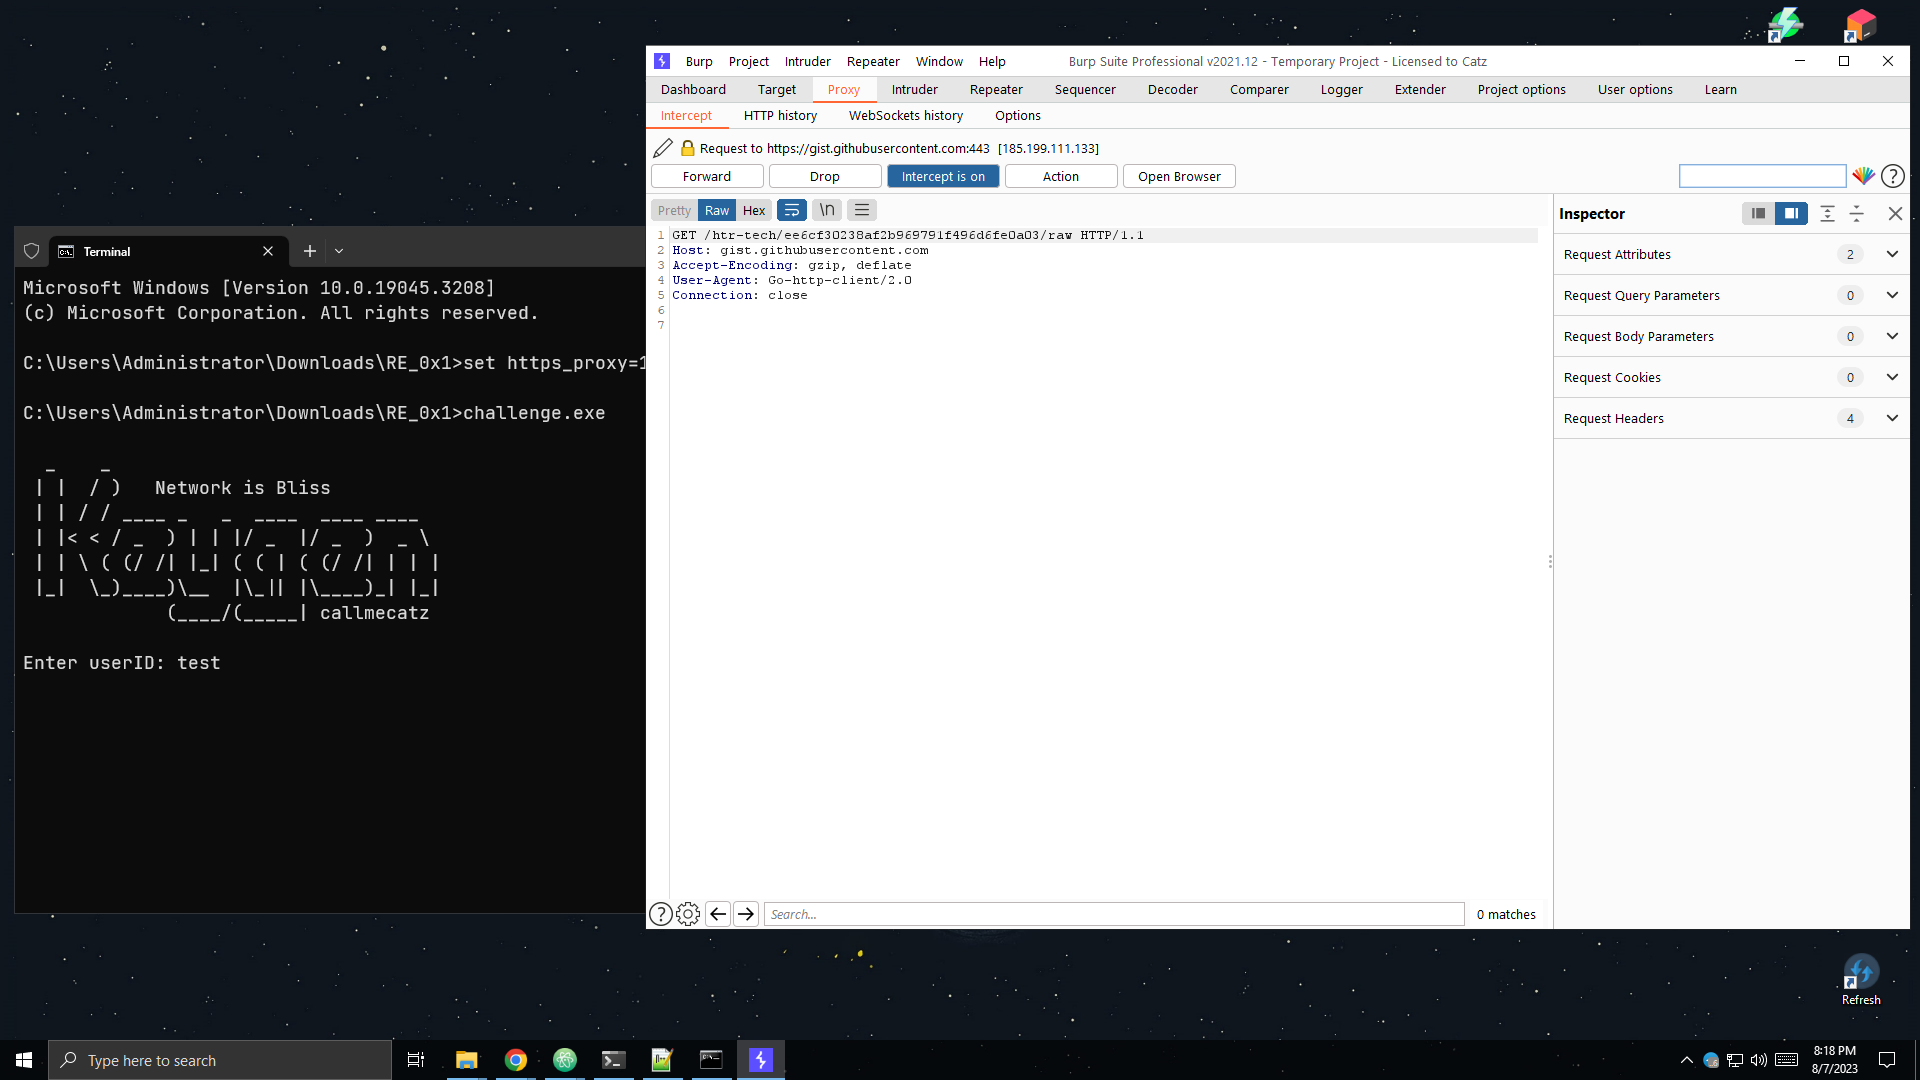Forward the intercepted request
Screen dimensions: 1920x1080
pyautogui.click(x=706, y=176)
